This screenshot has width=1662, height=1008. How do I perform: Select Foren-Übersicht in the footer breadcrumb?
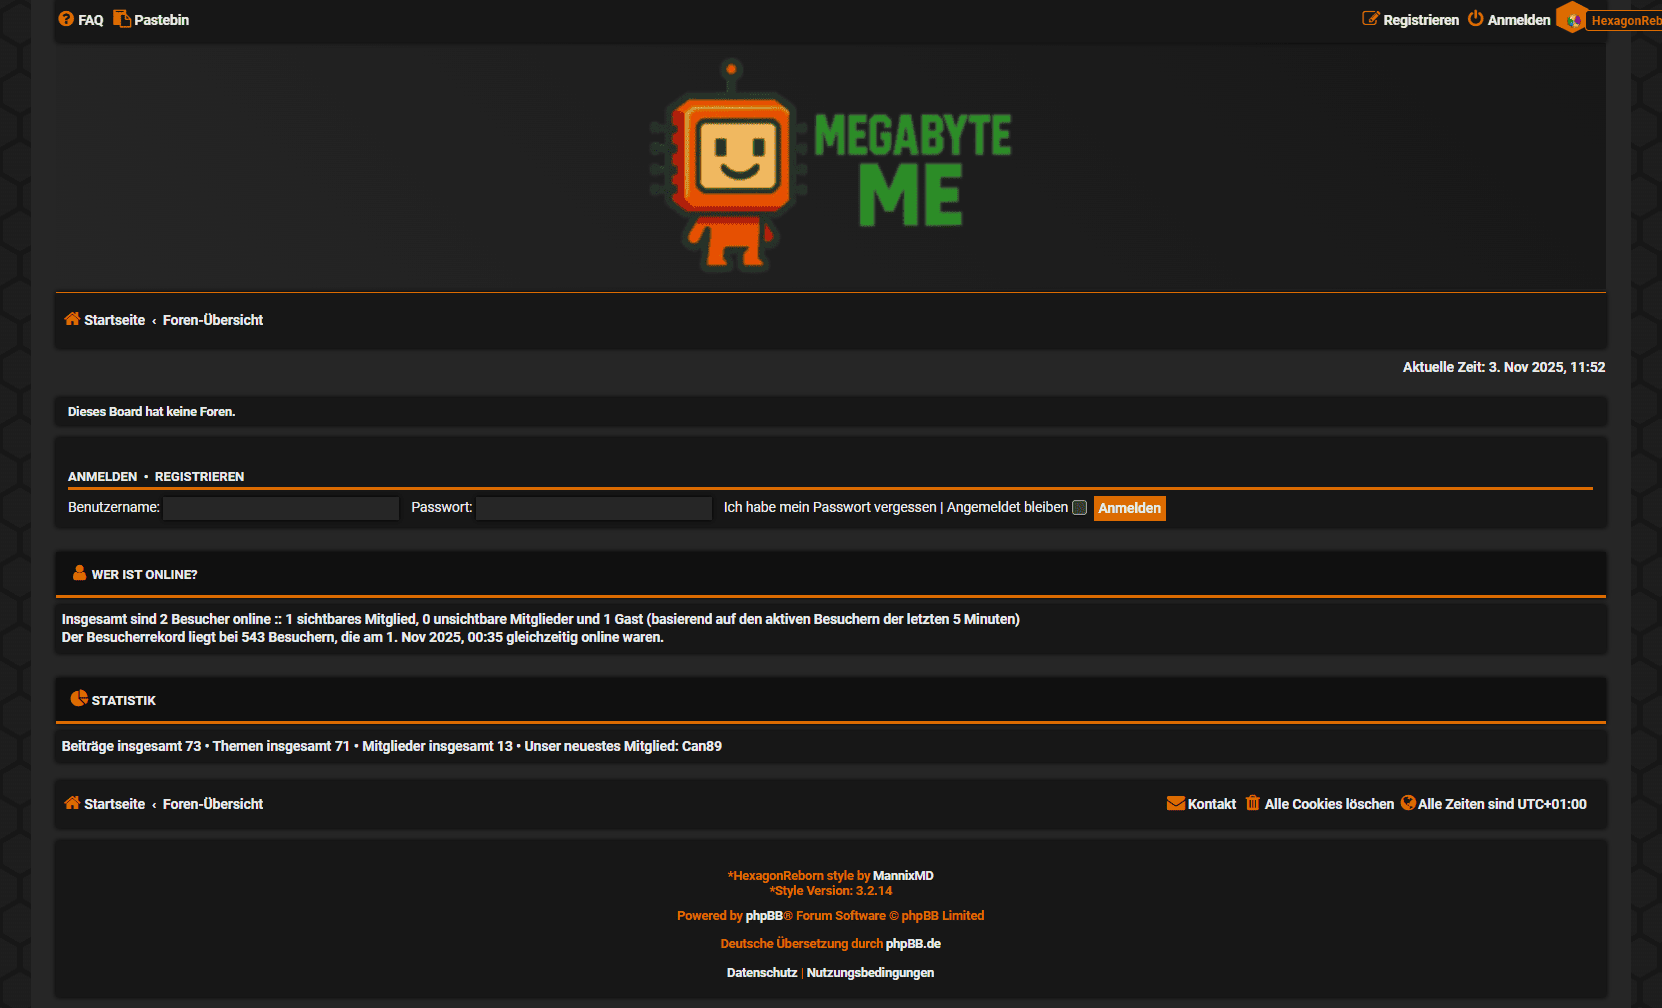[213, 804]
